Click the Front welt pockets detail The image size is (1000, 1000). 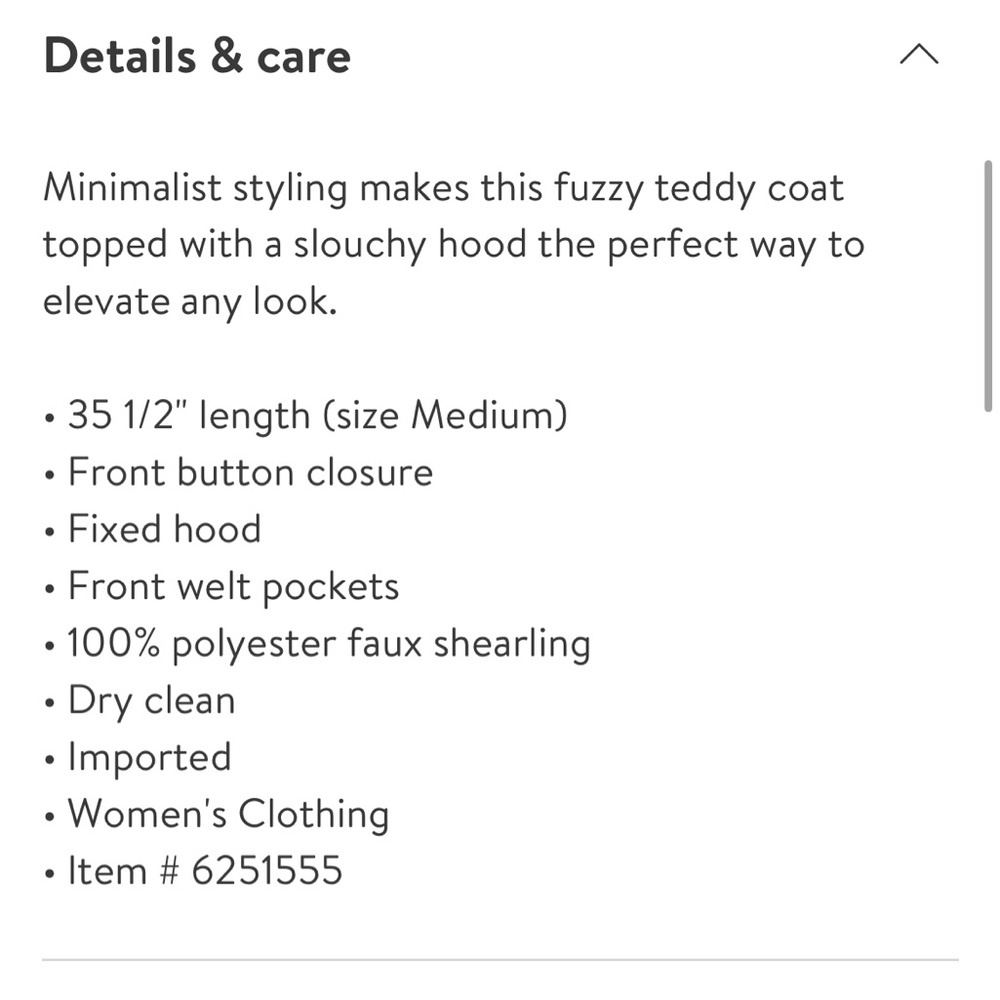[233, 586]
